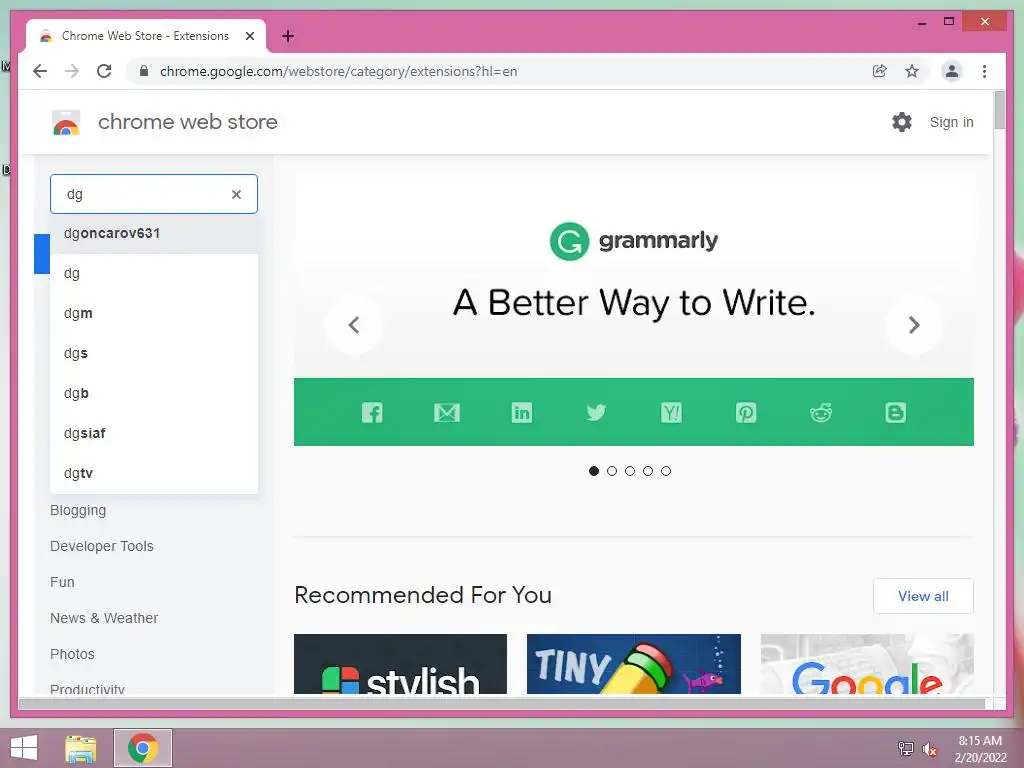The height and width of the screenshot is (768, 1024).
Task: Show next carousel slide
Action: pyautogui.click(x=914, y=325)
